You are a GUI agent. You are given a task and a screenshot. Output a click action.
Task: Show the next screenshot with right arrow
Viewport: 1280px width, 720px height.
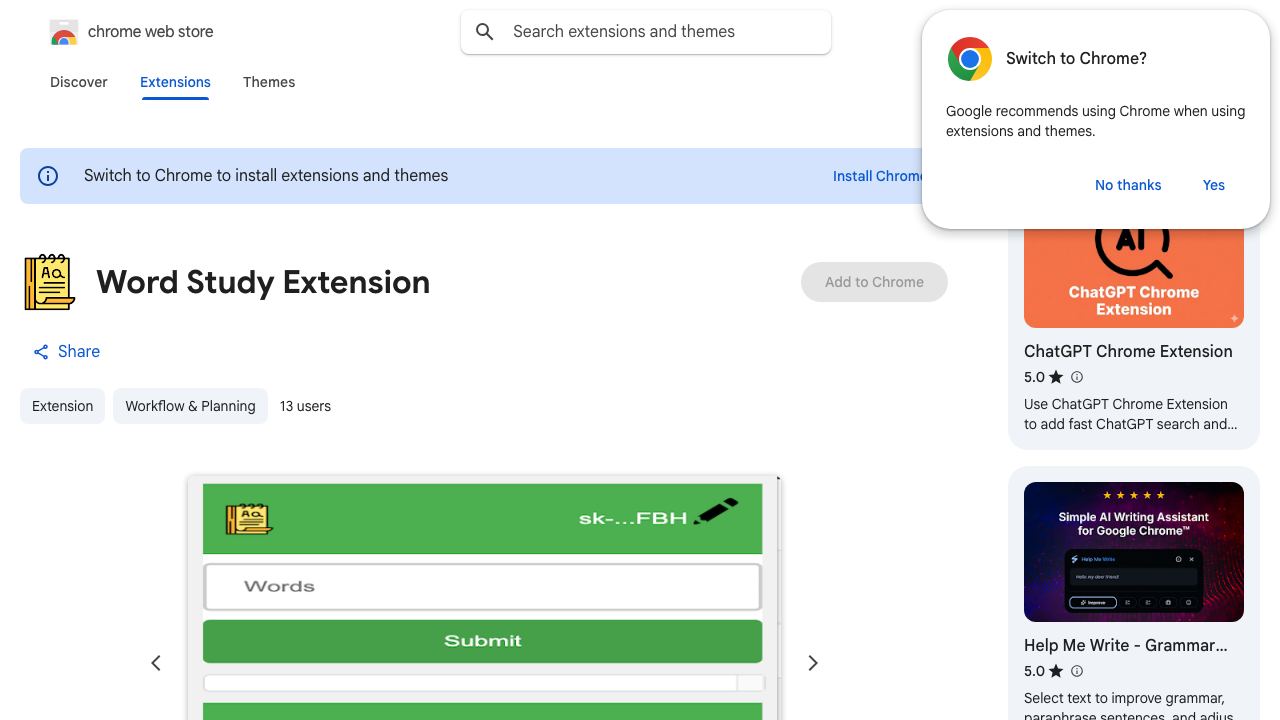coord(813,663)
